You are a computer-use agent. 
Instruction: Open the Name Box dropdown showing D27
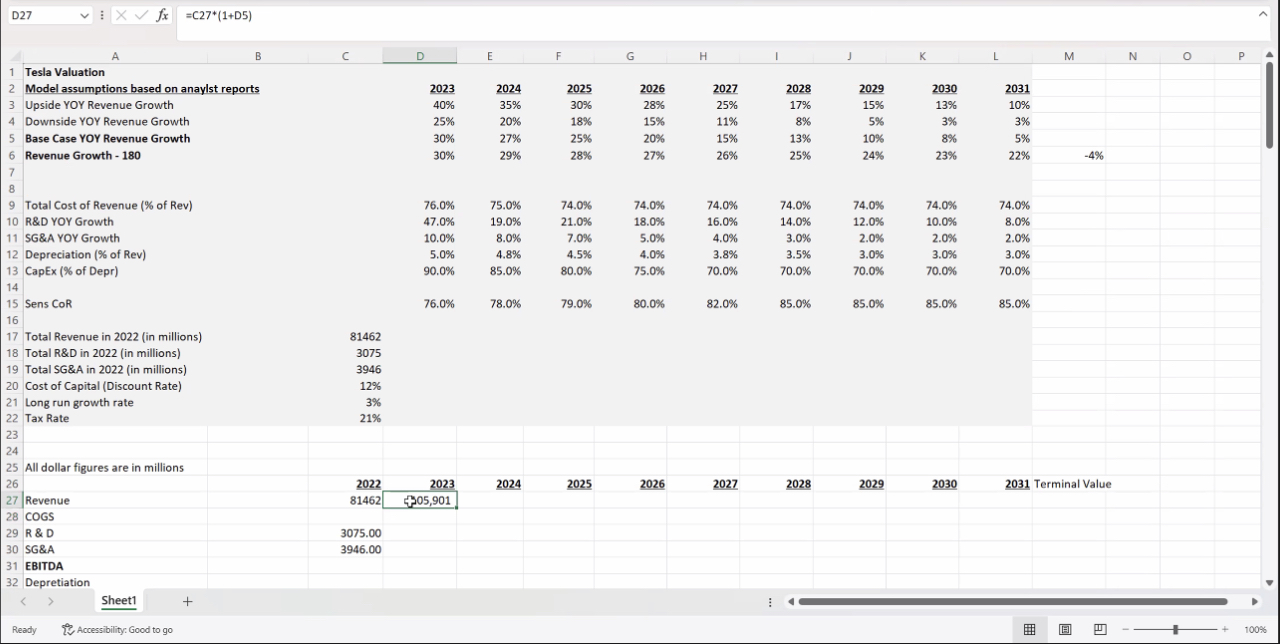pos(84,15)
